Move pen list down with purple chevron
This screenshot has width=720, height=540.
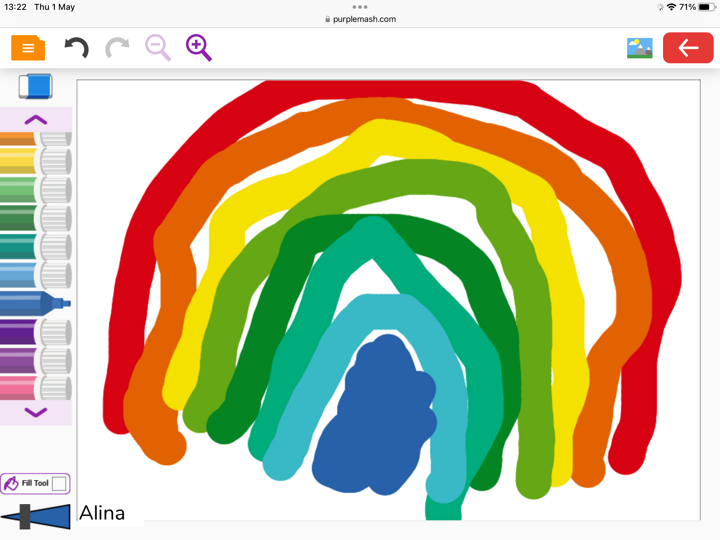click(36, 412)
